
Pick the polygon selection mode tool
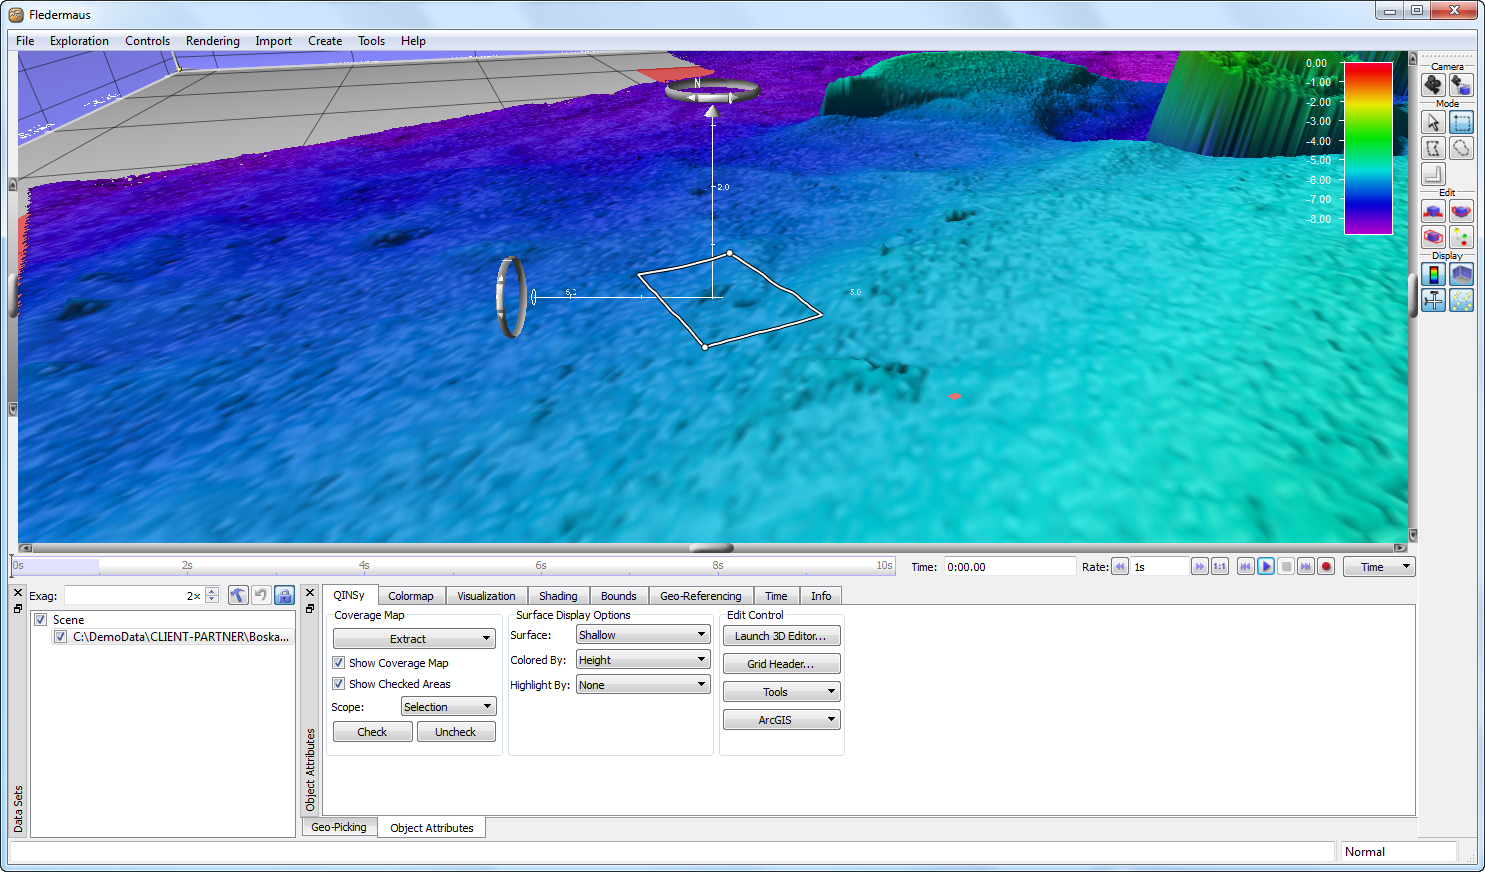coord(1433,148)
